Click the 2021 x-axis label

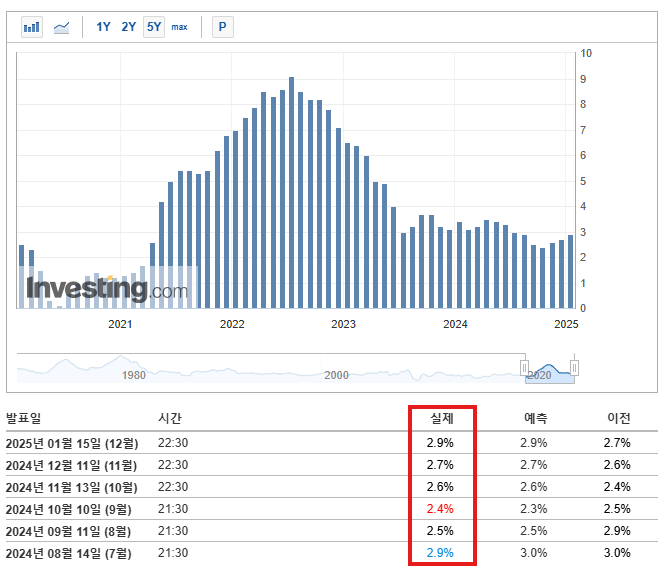pos(120,324)
